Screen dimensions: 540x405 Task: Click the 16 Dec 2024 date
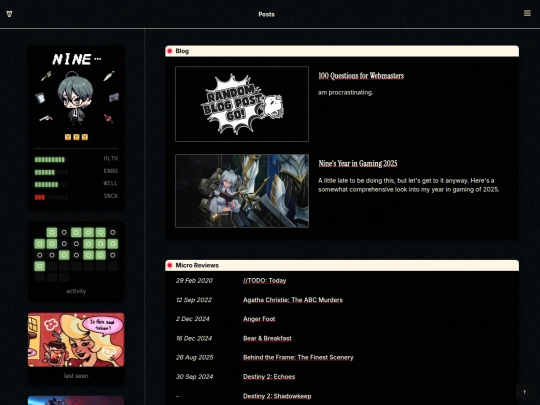point(194,339)
